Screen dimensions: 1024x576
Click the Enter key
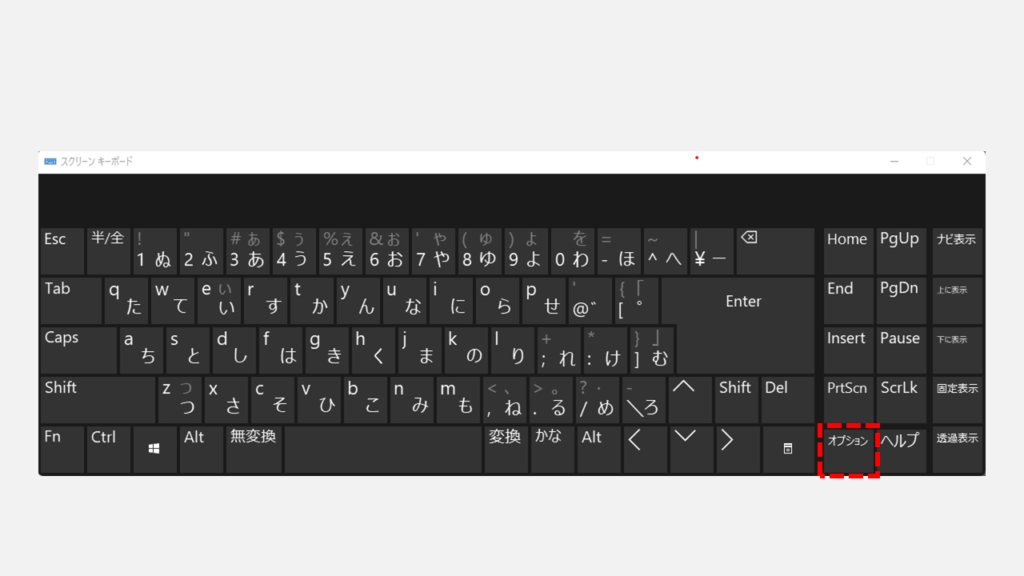[738, 301]
